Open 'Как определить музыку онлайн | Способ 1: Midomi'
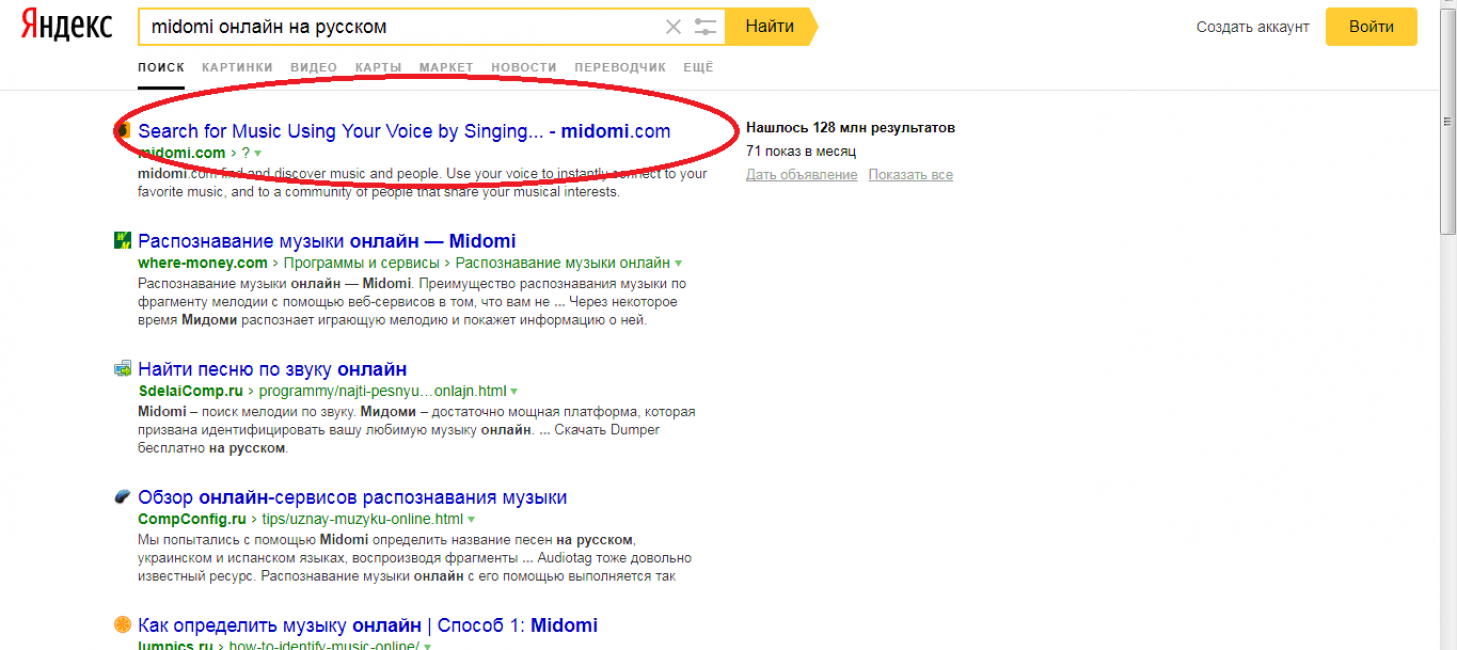The image size is (1457, 650). tap(368, 626)
